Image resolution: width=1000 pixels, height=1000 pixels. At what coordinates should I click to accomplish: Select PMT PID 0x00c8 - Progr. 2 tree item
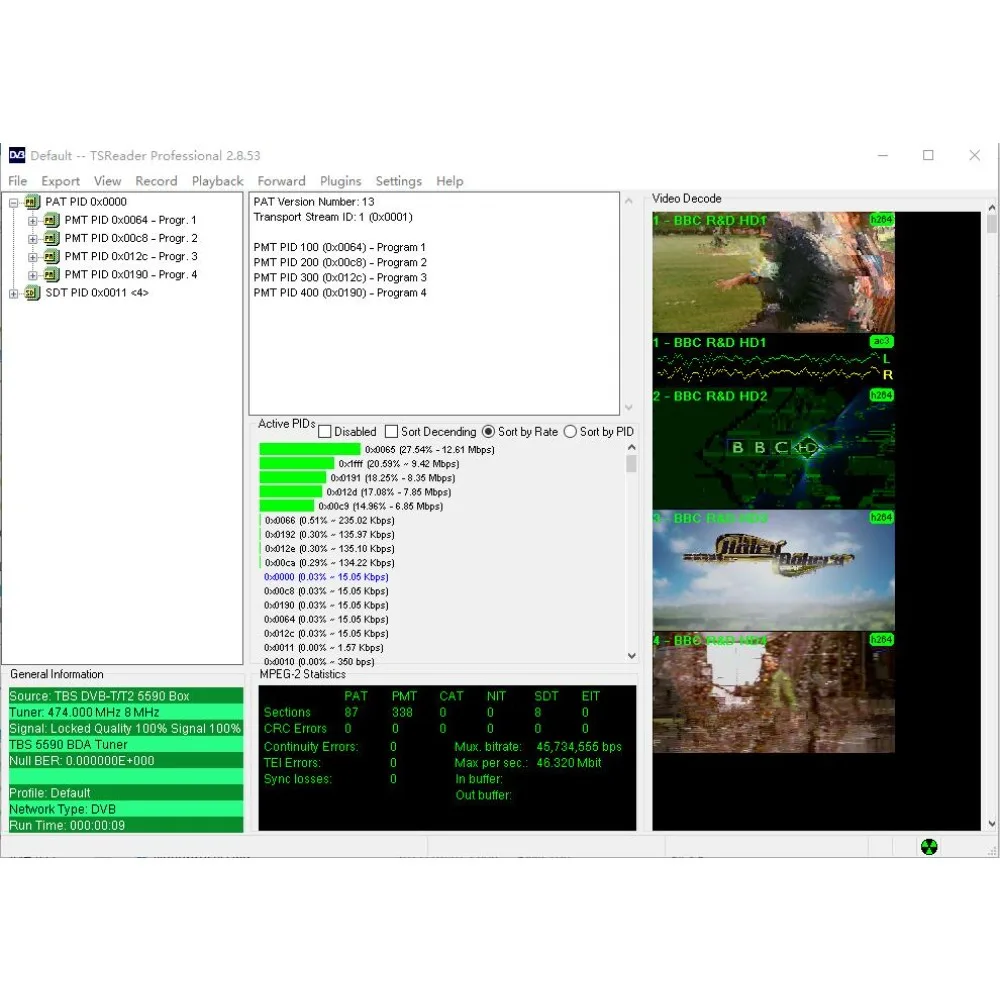coord(131,239)
